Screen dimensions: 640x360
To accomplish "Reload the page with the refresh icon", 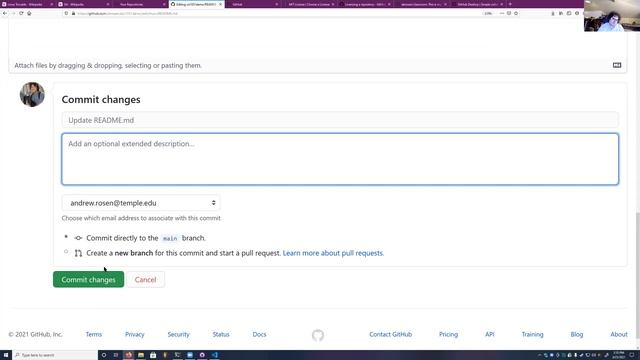I will pos(21,13).
